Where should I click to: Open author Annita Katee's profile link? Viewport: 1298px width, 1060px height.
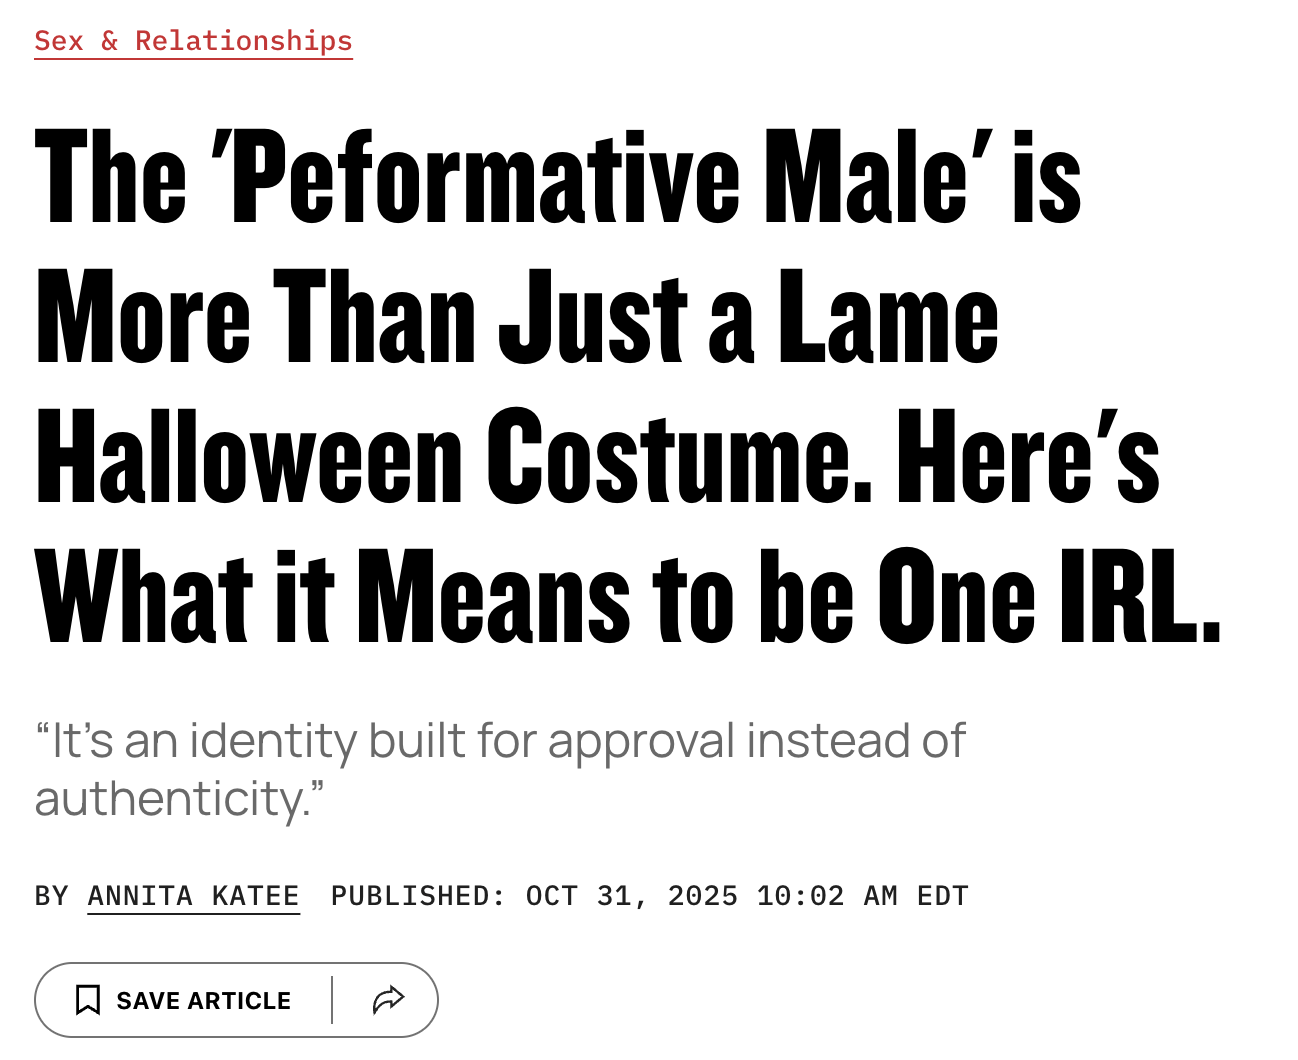click(x=193, y=896)
